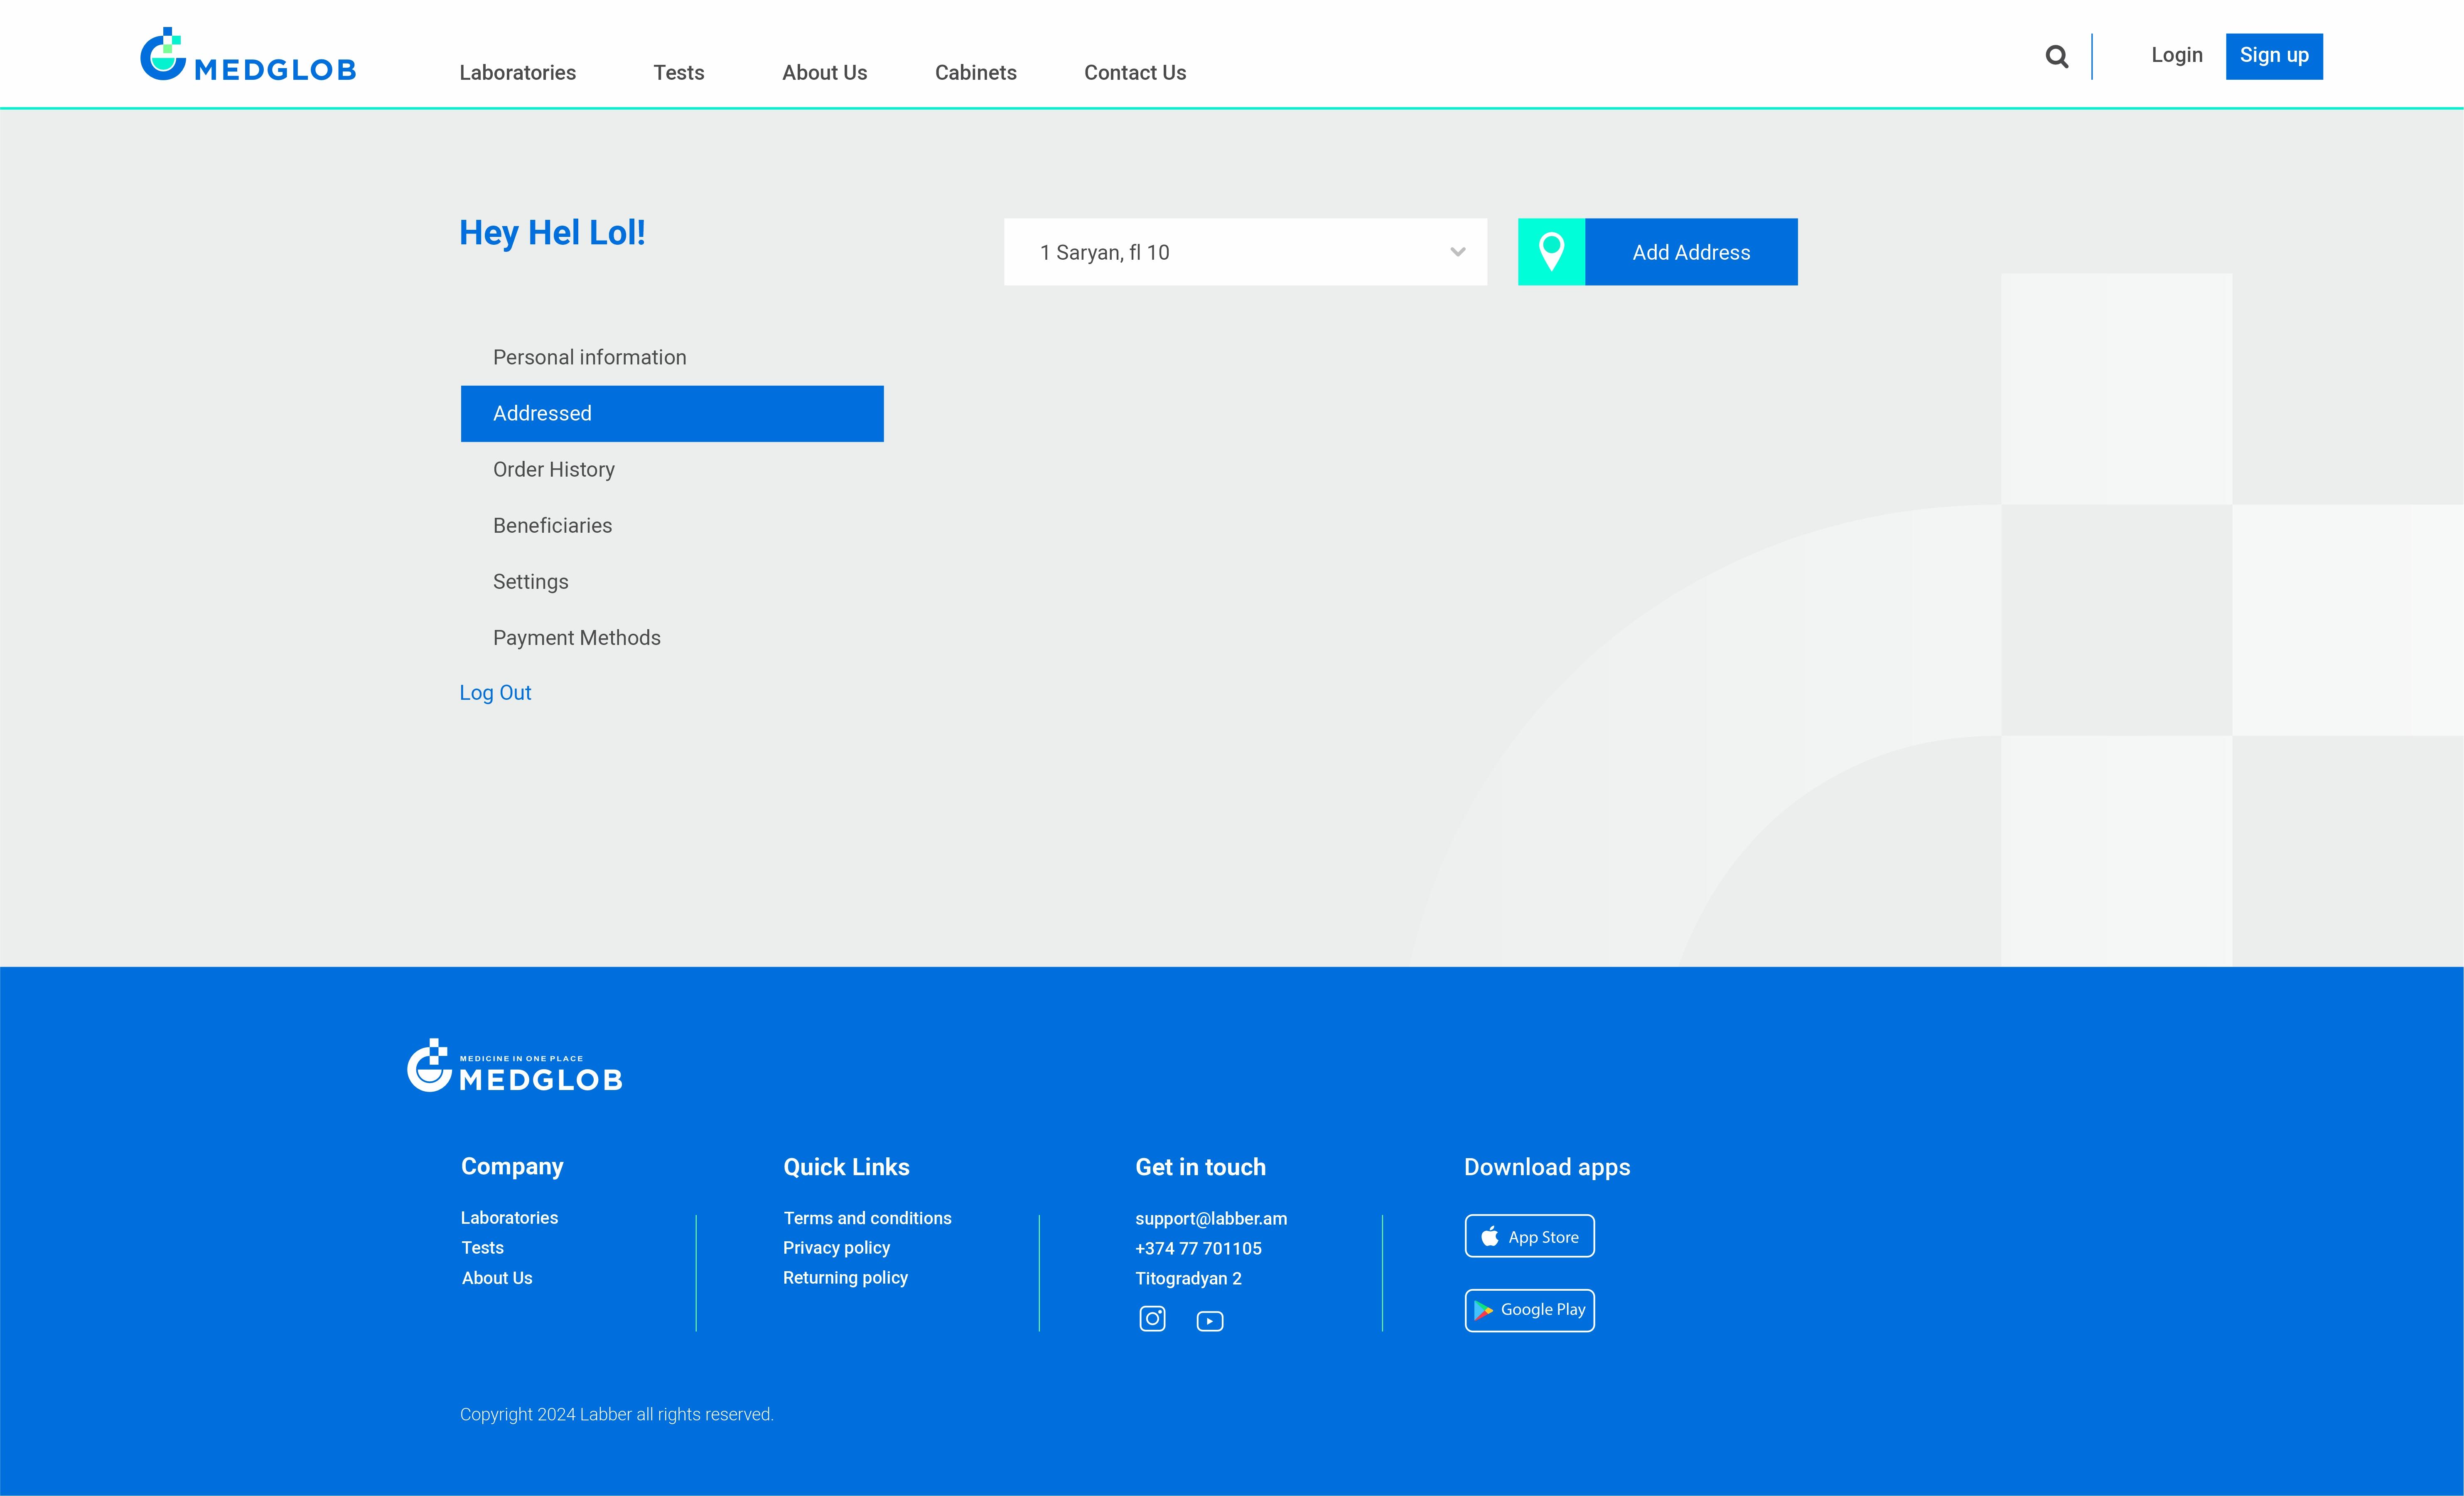Expand the address dropdown chevron
Image resolution: width=2464 pixels, height=1496 pixels.
pyautogui.click(x=1457, y=252)
